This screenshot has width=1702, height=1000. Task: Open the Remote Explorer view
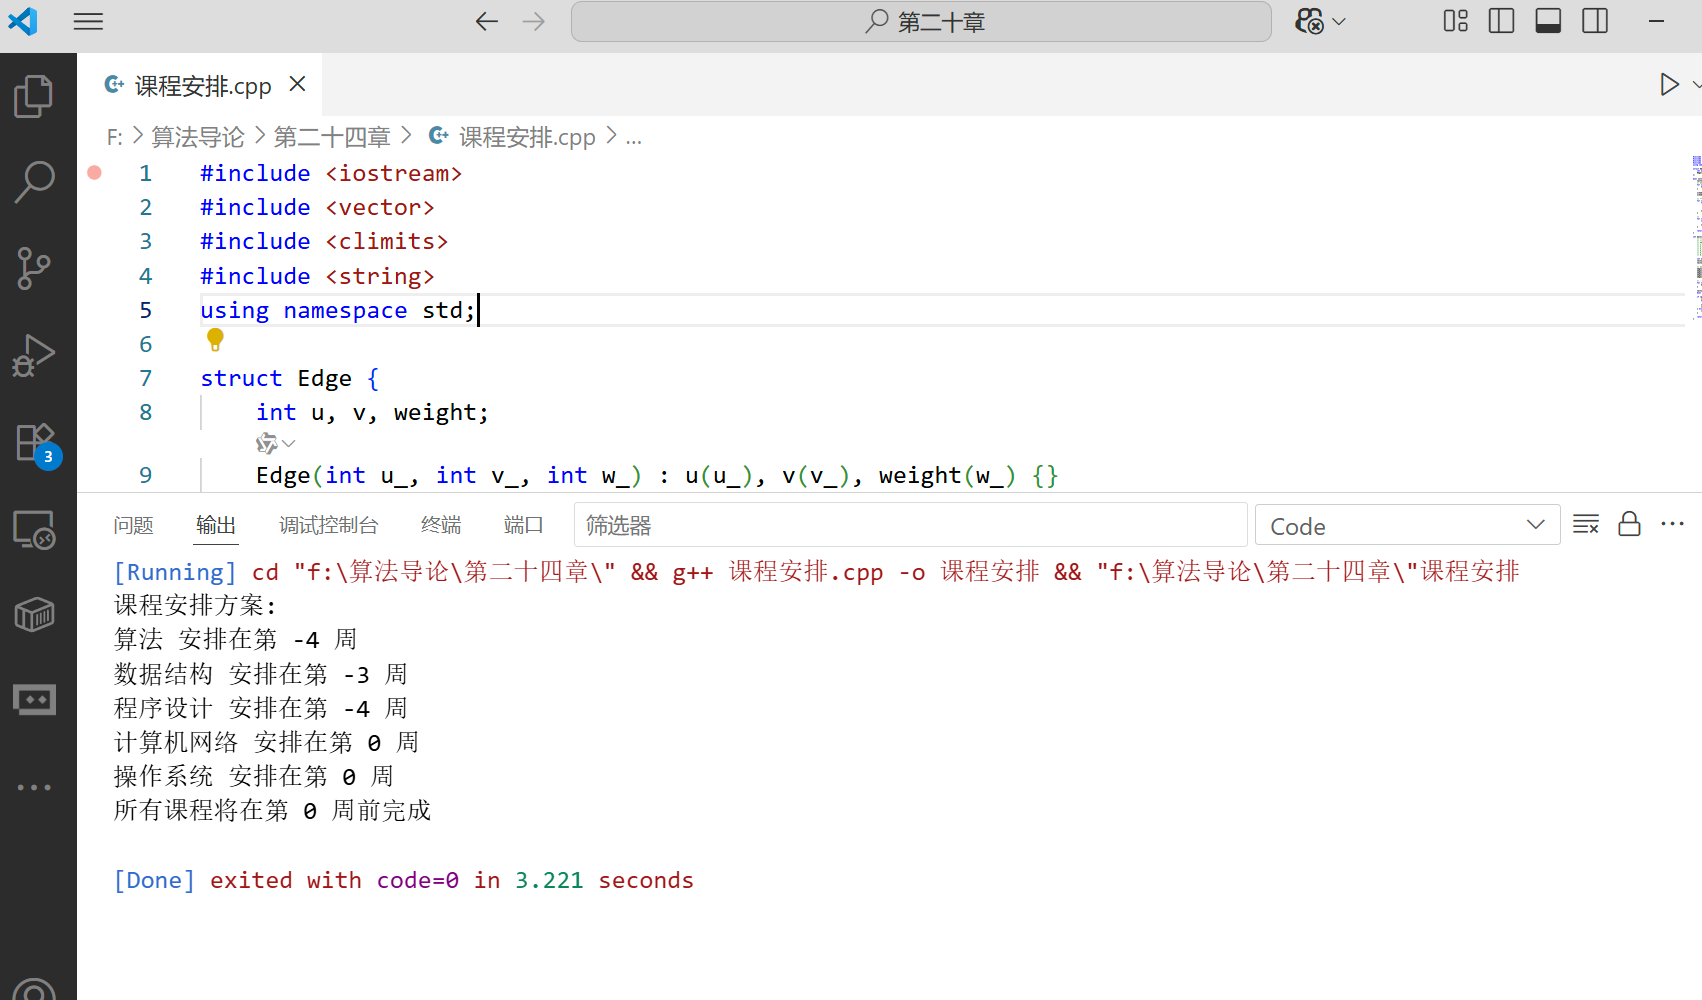[x=34, y=529]
